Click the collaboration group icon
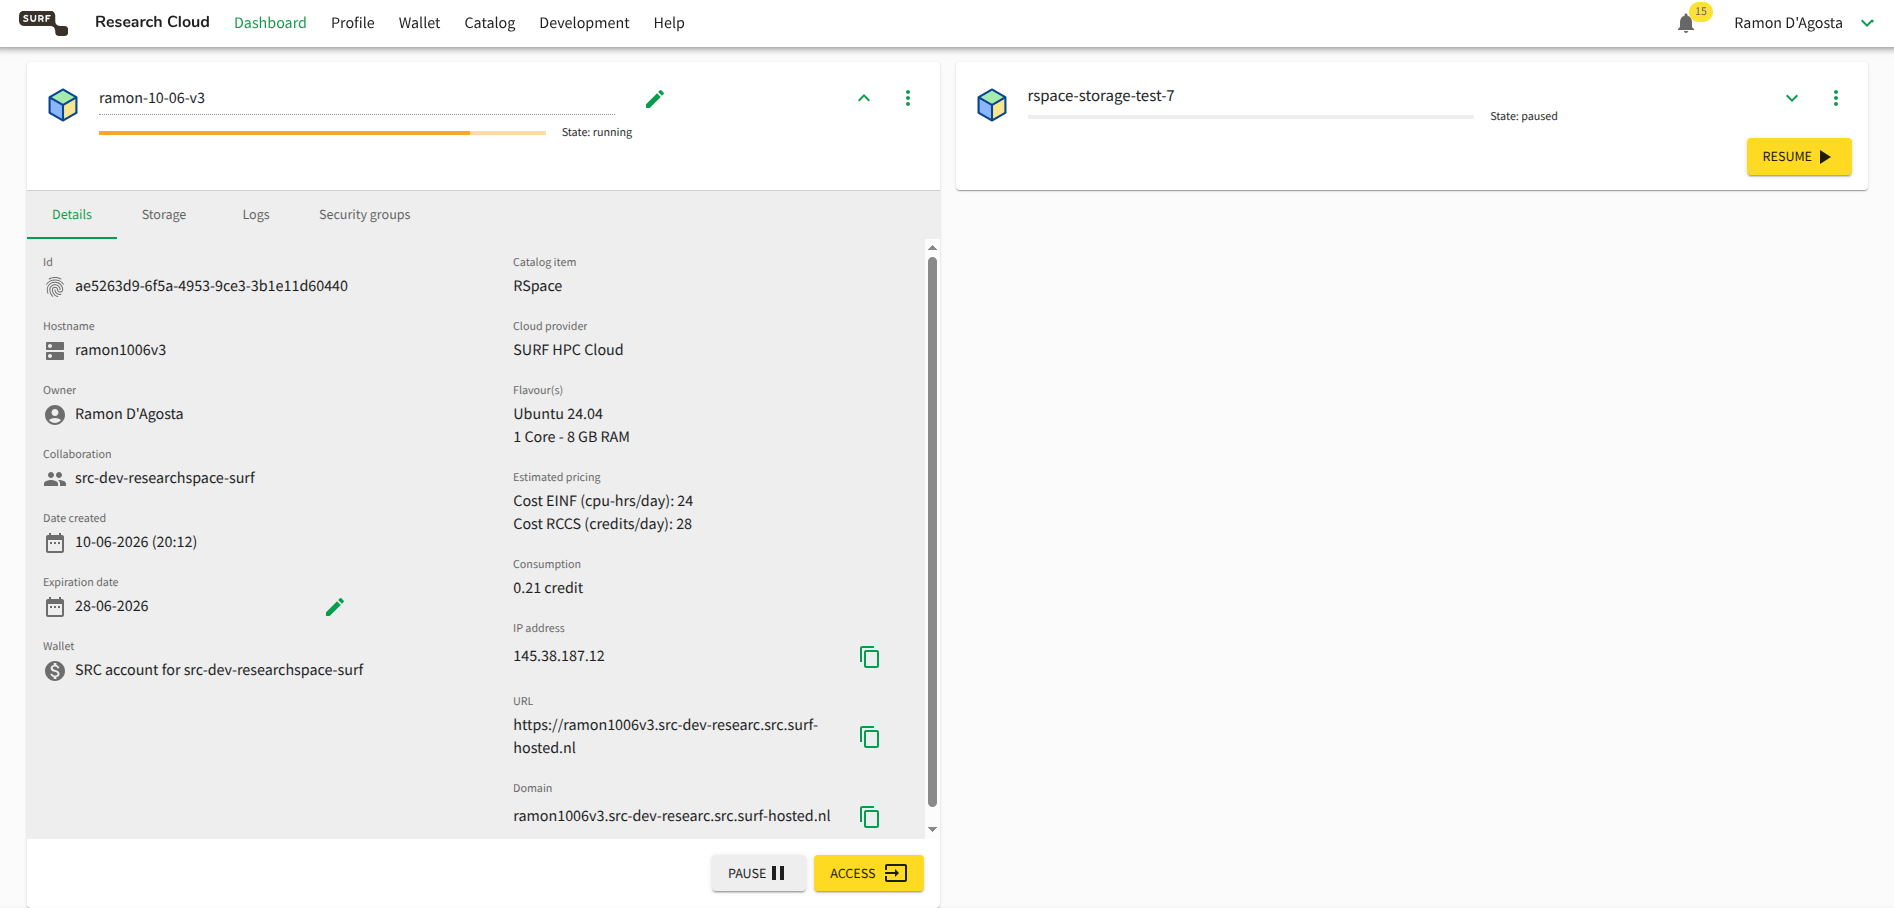Screen dimensions: 1894x908 tap(55, 479)
